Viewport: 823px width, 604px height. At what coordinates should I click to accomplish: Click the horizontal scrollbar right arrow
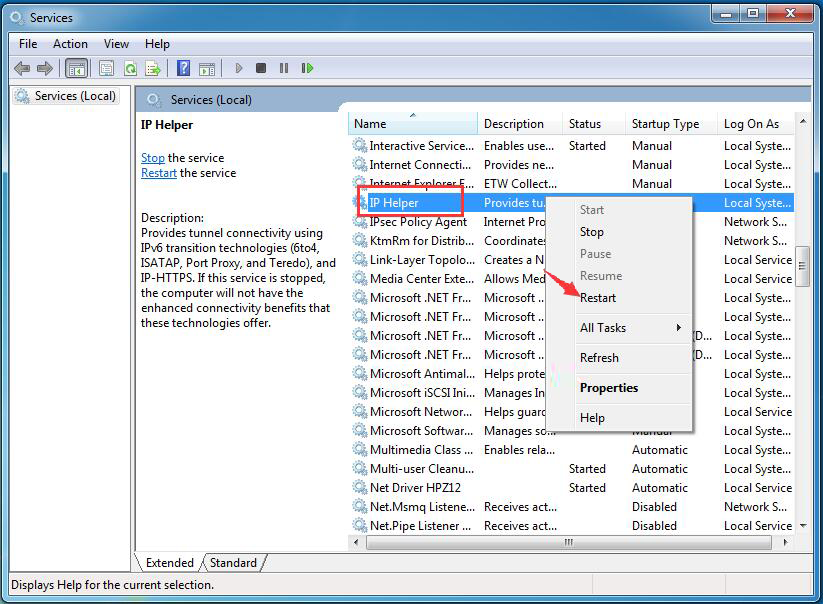(785, 542)
